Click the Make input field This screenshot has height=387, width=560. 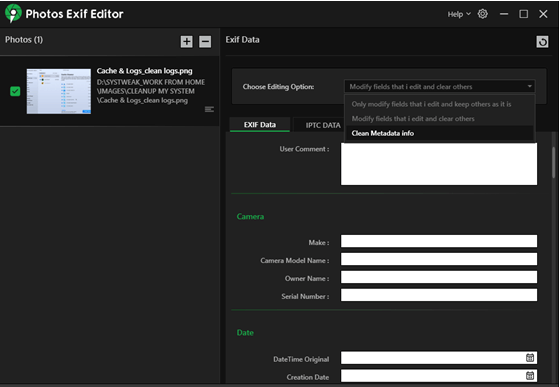439,241
